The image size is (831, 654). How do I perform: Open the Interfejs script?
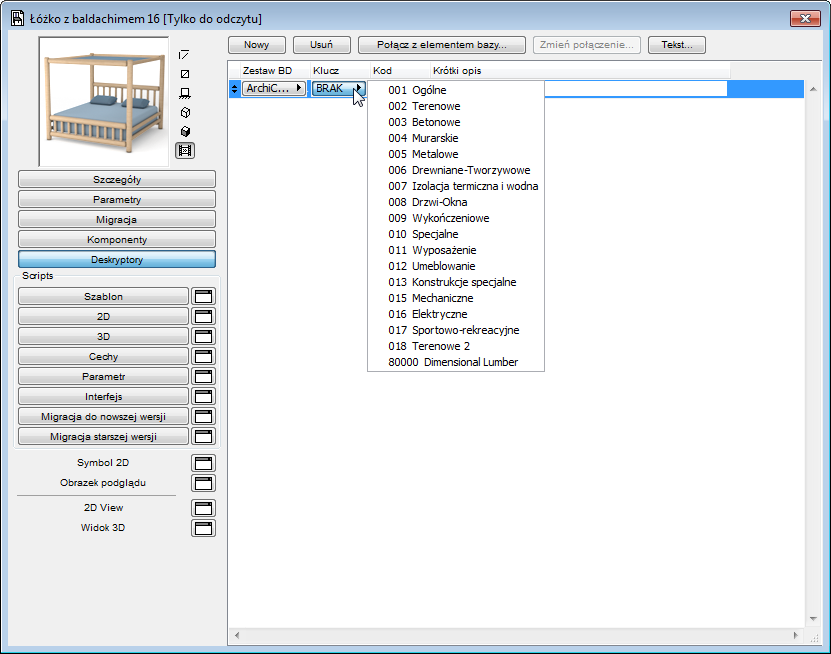pyautogui.click(x=103, y=396)
